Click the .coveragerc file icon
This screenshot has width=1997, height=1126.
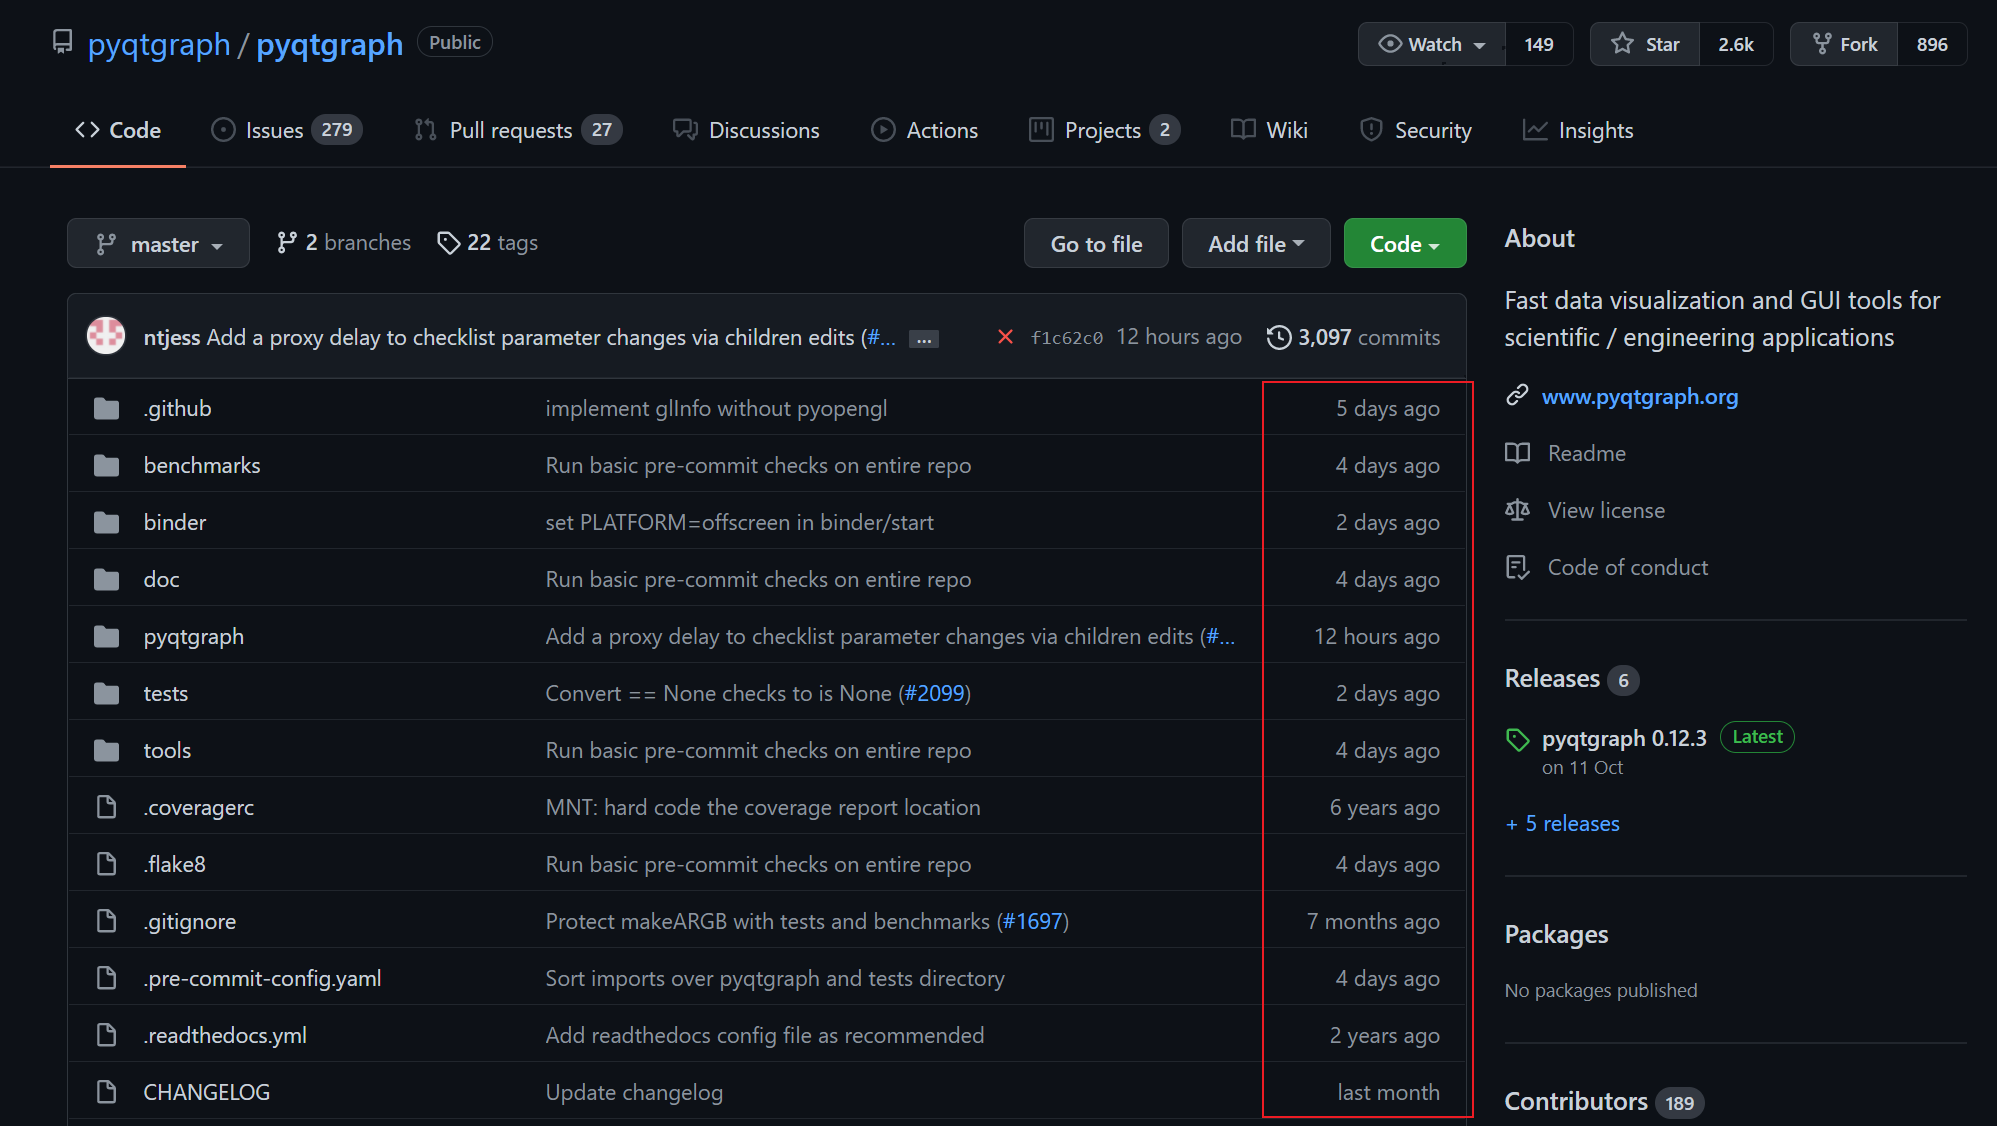[x=106, y=807]
